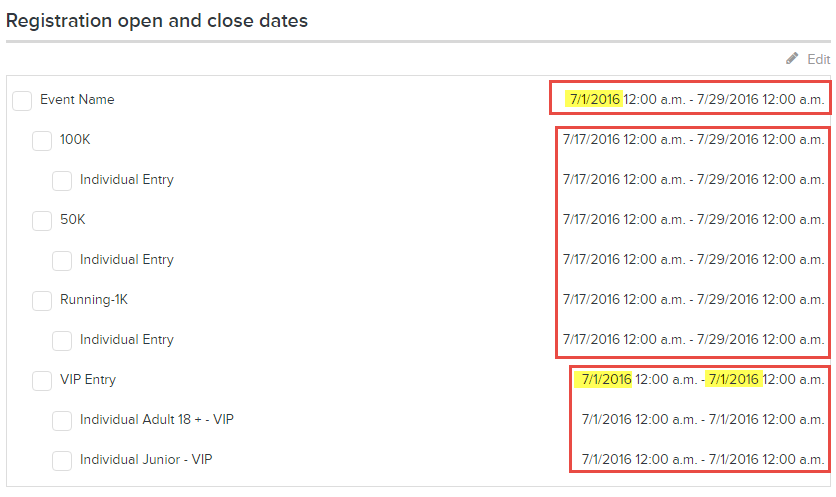This screenshot has height=497, width=836.
Task: Click the pencil edit icon
Action: [x=792, y=58]
